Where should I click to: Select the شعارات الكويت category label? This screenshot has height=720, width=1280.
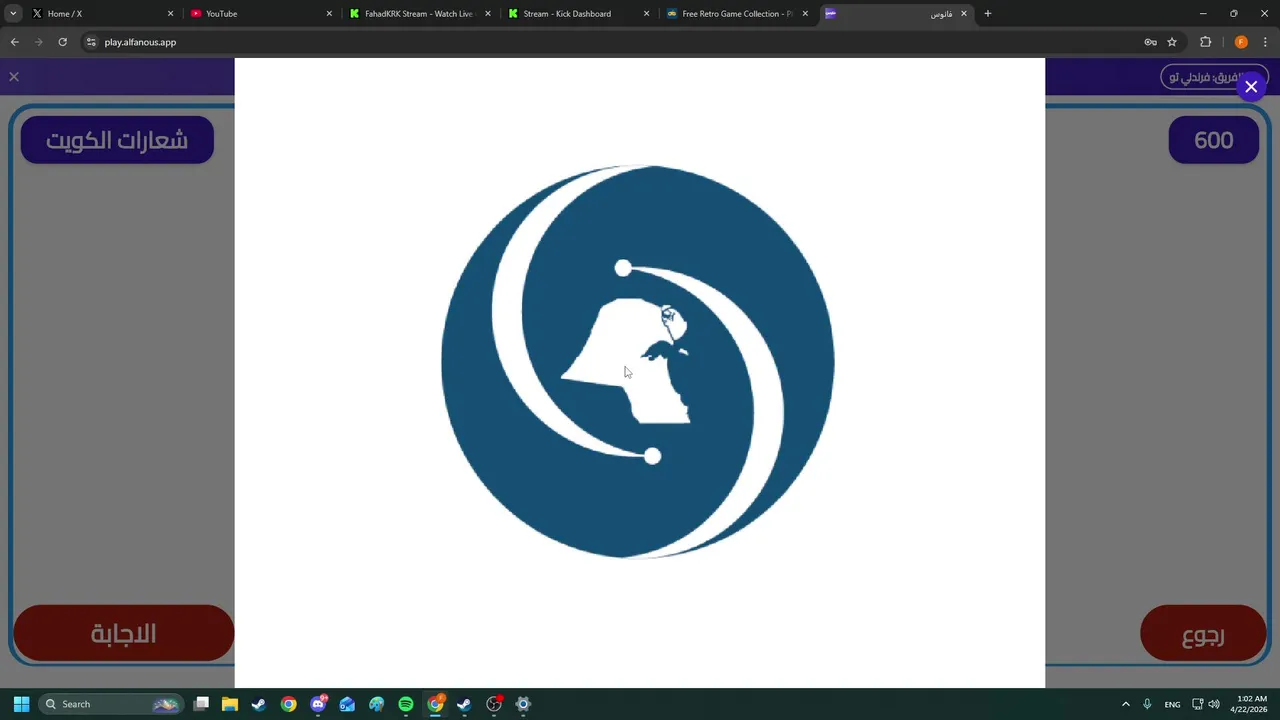pos(117,140)
